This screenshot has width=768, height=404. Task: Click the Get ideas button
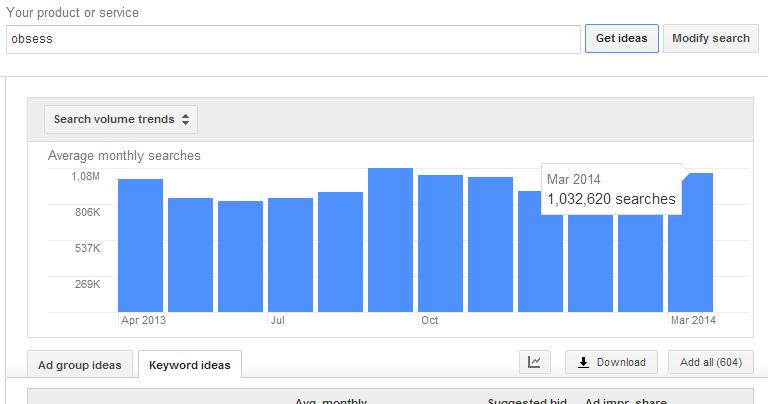click(x=622, y=38)
